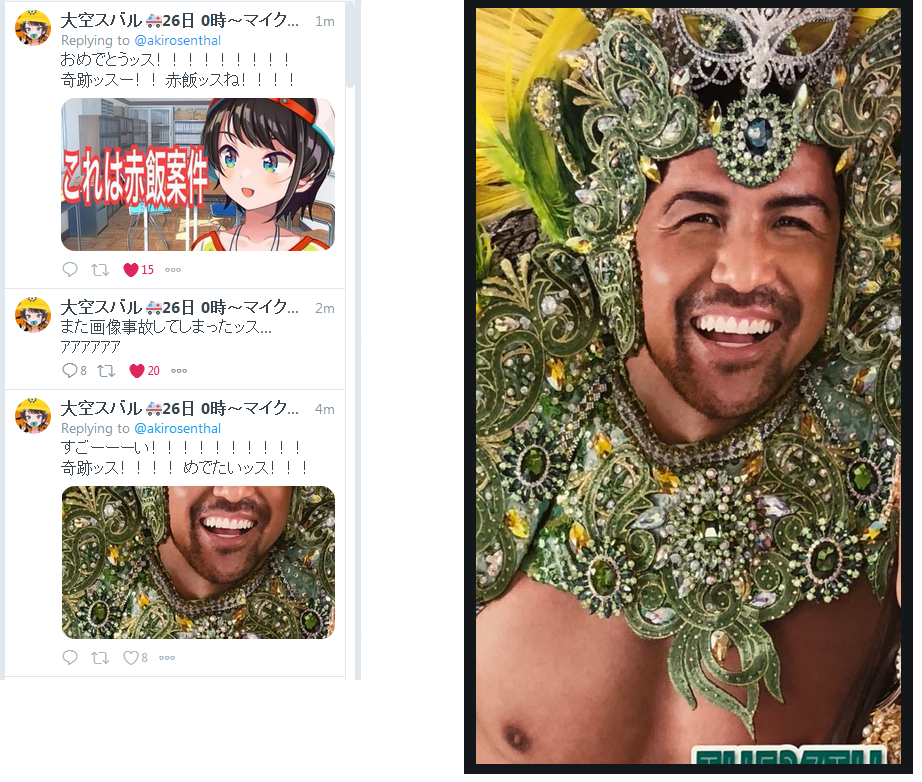Open @akirosenthal link in the 4m tweet
The height and width of the screenshot is (782, 922).
pos(178,429)
